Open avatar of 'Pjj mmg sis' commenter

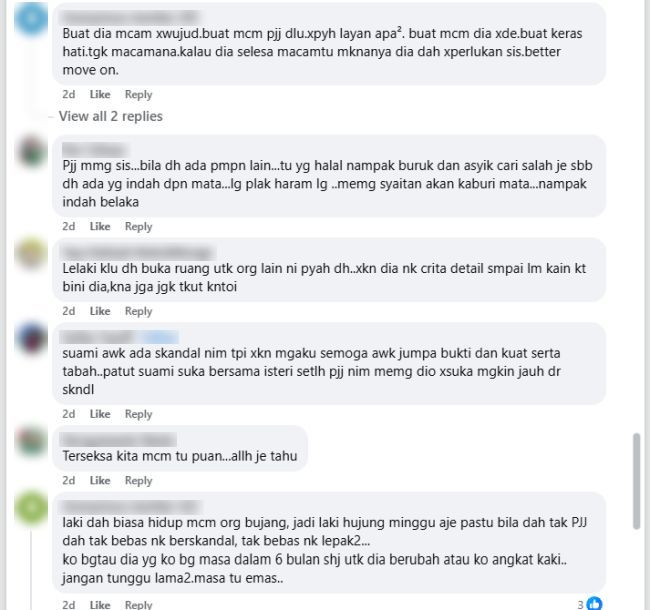[x=31, y=151]
